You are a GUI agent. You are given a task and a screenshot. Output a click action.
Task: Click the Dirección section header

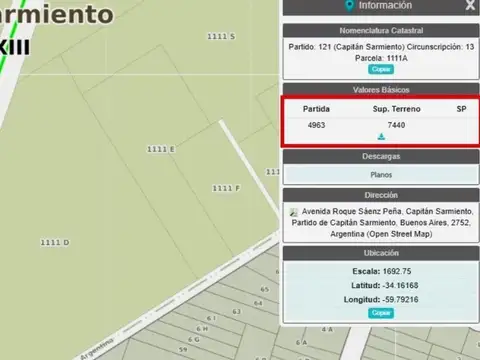(x=381, y=195)
